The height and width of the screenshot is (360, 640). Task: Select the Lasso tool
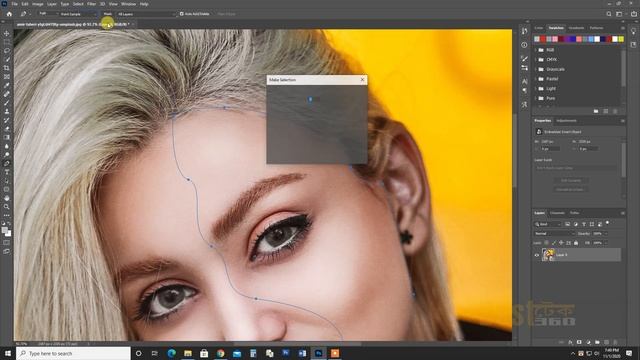point(7,51)
